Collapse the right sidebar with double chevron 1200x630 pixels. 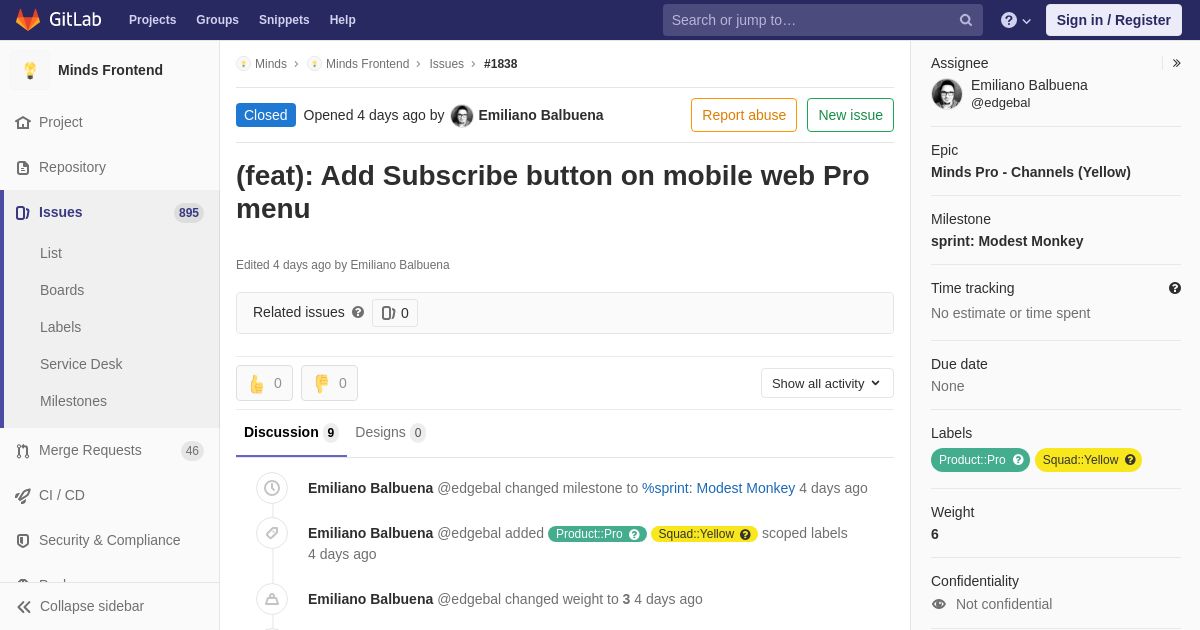click(1176, 63)
